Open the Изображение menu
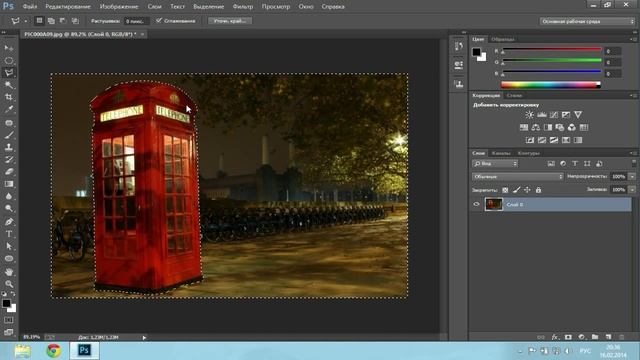 [x=119, y=7]
